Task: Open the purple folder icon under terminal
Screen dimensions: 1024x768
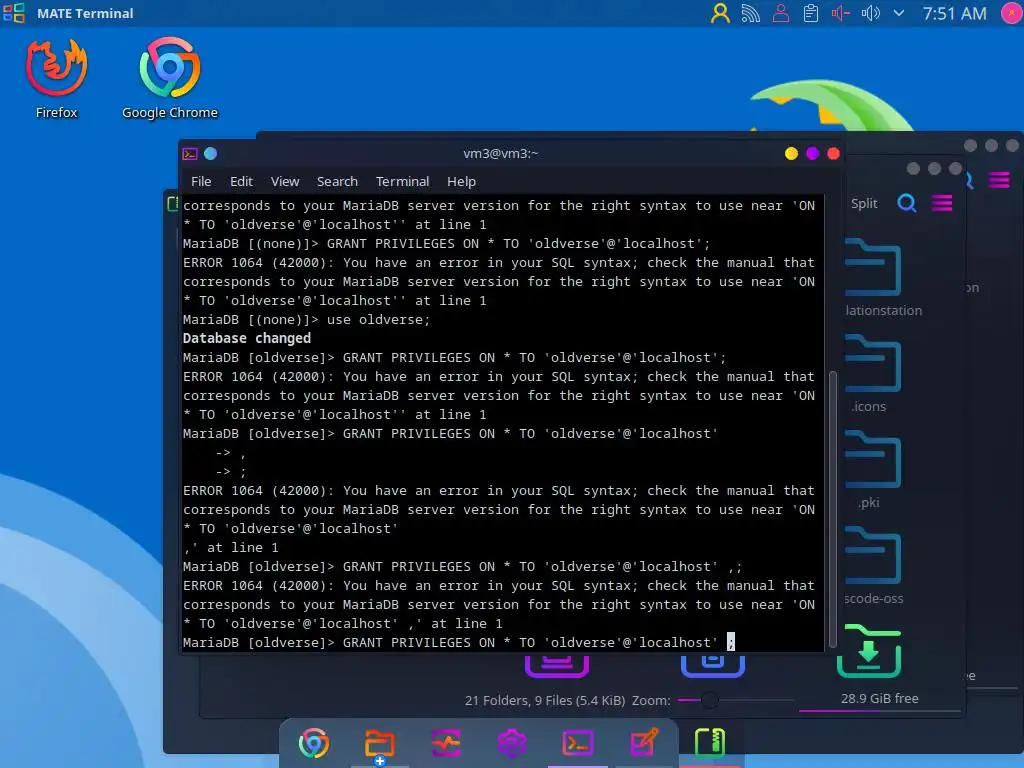Action: point(557,665)
